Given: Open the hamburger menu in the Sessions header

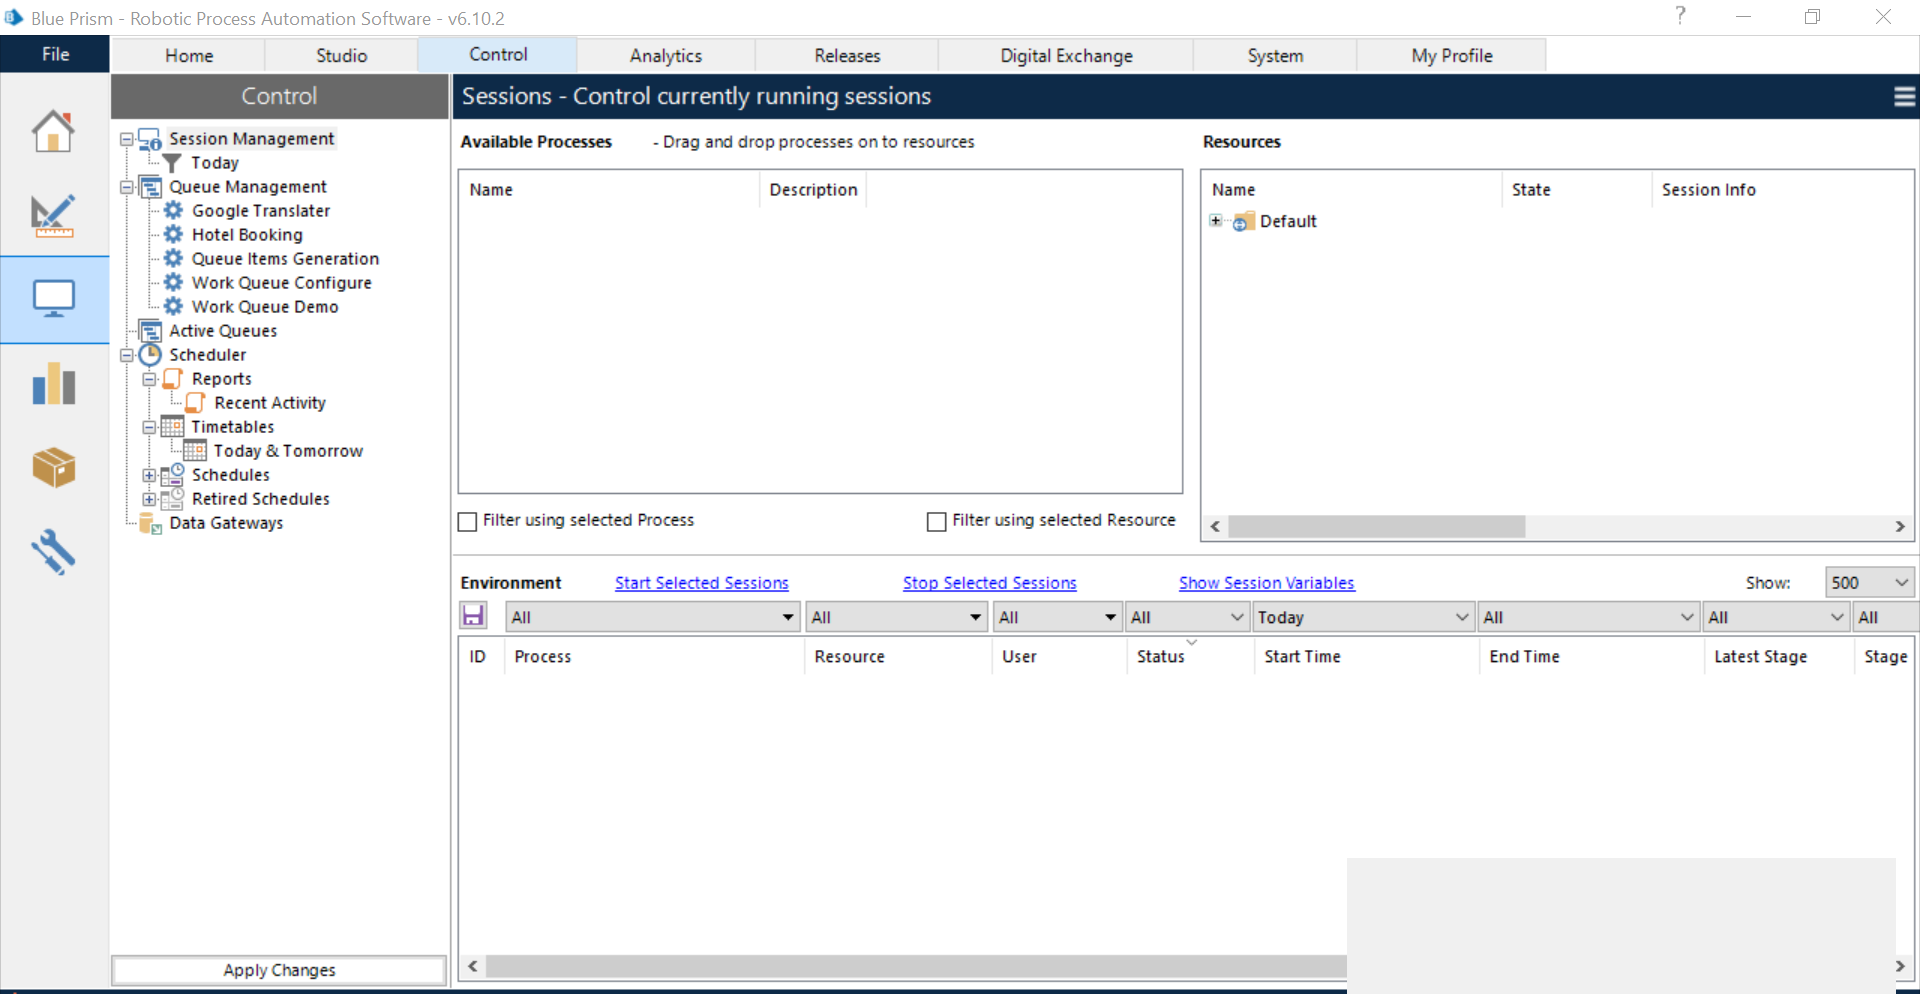Looking at the screenshot, I should pos(1903,96).
